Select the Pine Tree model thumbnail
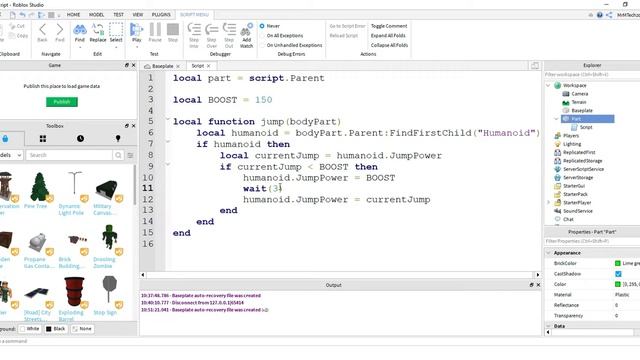 click(40, 187)
